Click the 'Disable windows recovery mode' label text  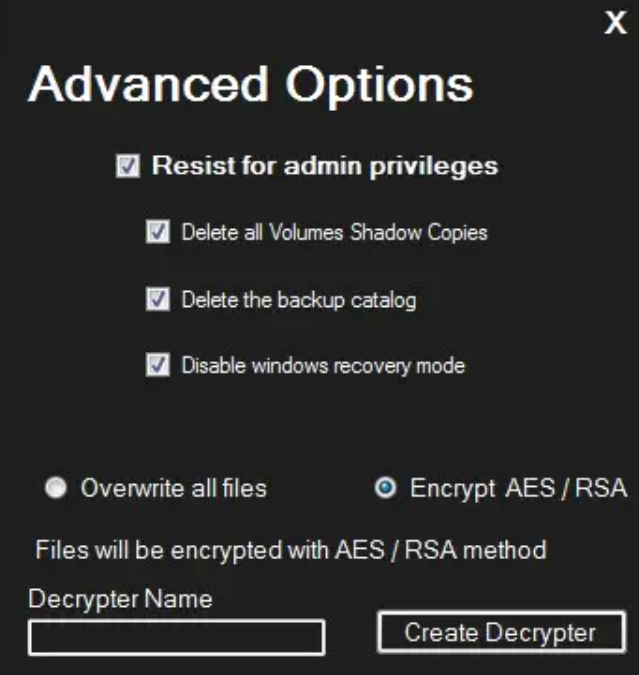coord(322,365)
